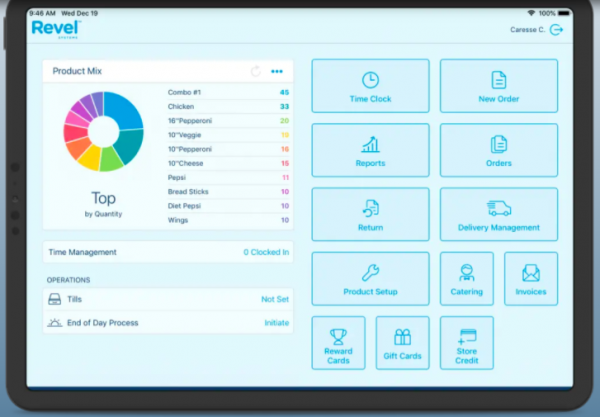The image size is (600, 417).
Task: Log out using the arrow icon
Action: click(x=556, y=30)
